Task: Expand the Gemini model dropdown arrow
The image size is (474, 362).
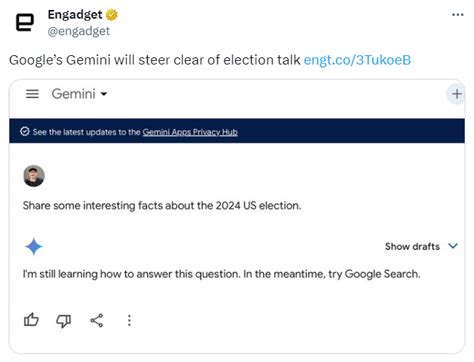Action: 104,94
